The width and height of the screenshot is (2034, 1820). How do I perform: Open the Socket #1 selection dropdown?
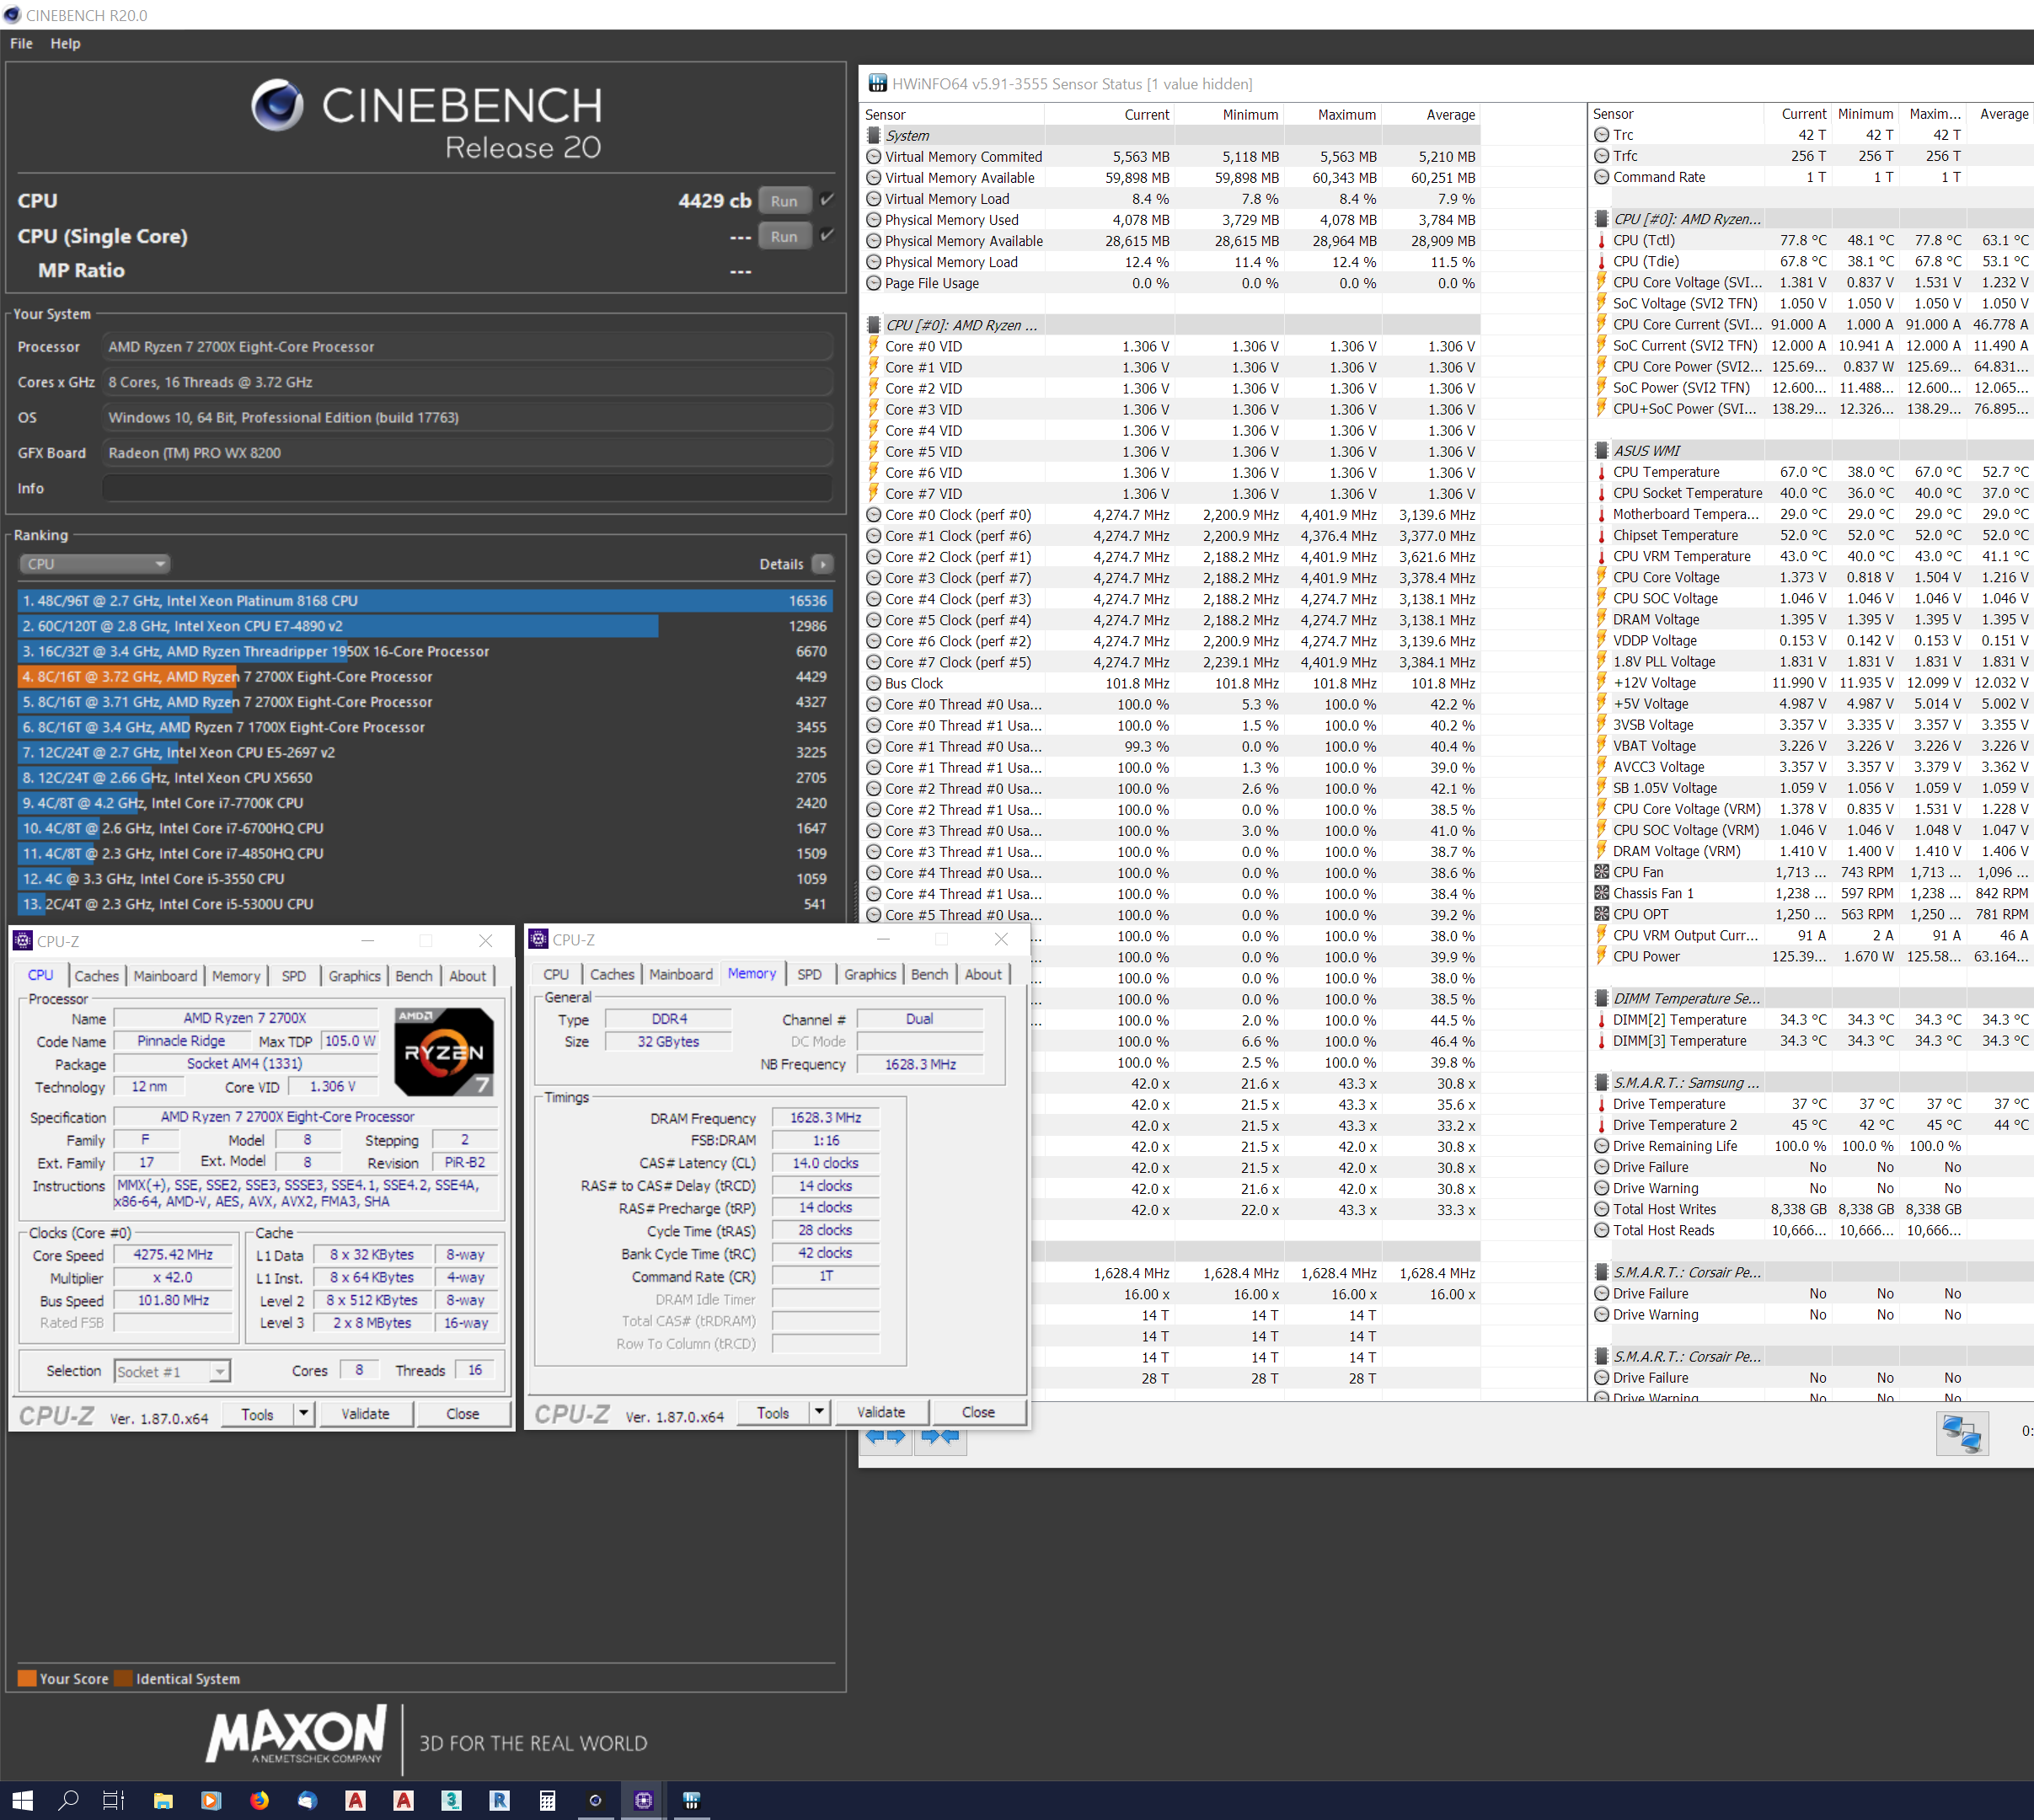coord(172,1371)
